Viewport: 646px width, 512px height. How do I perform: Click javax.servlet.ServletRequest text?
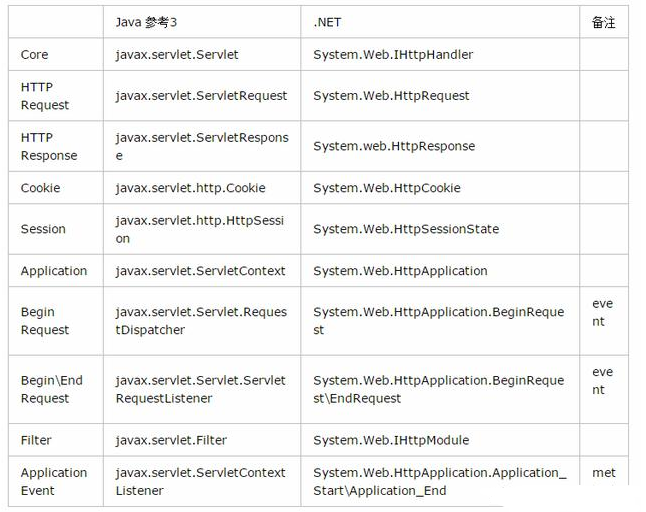pyautogui.click(x=201, y=96)
